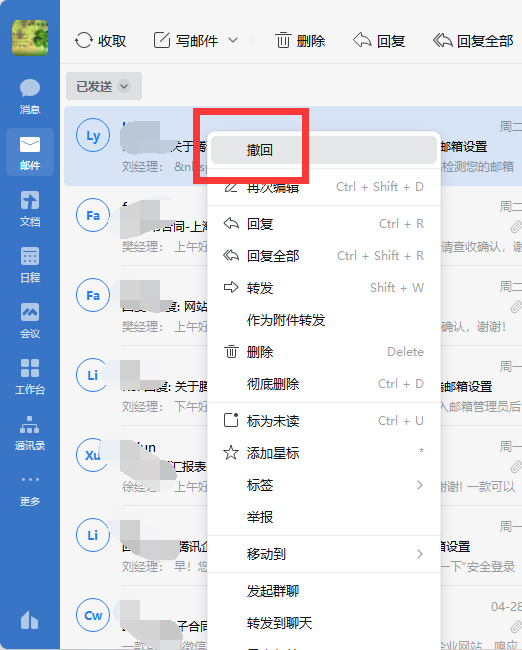Click the Ly sender avatar
The width and height of the screenshot is (522, 650).
coord(93,136)
